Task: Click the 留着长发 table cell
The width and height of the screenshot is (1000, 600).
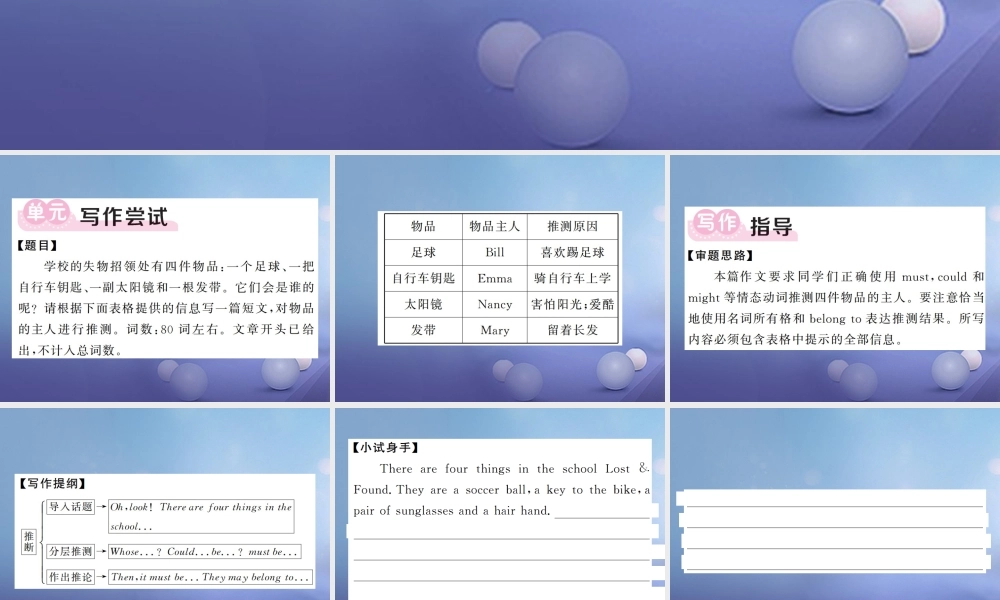Action: point(573,330)
